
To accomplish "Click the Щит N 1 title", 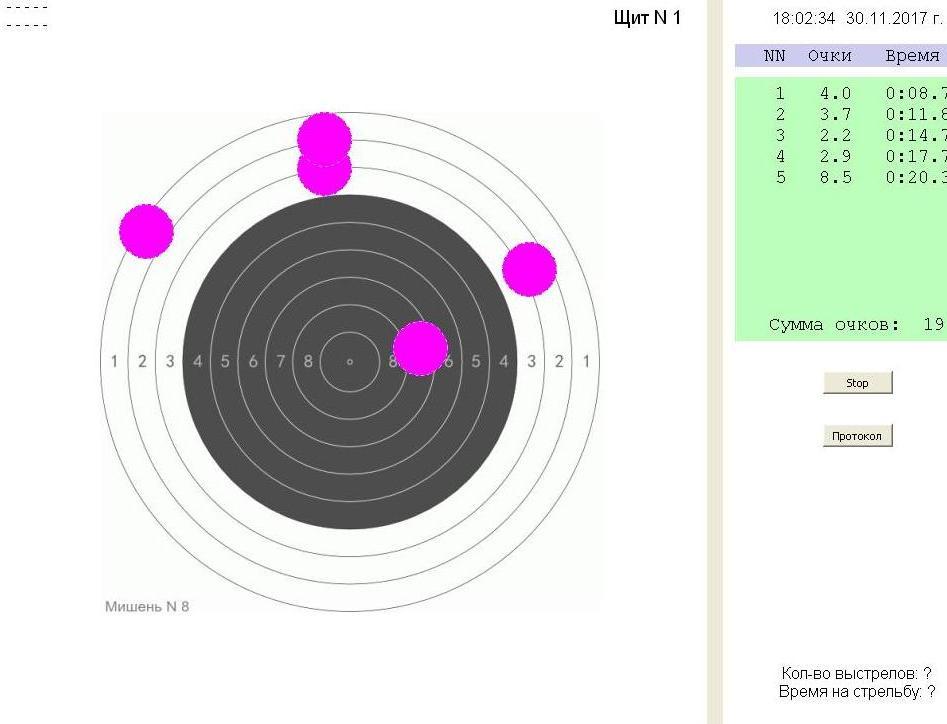I will pos(647,19).
